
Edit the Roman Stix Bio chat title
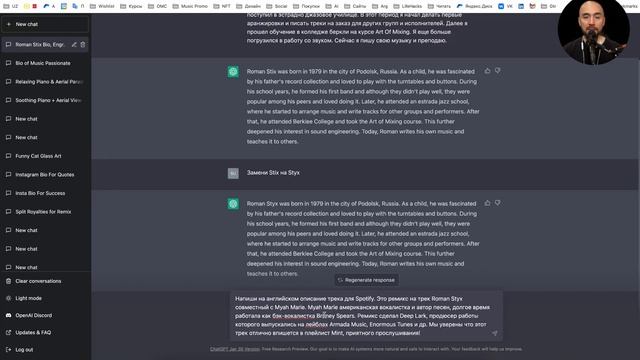(x=74, y=44)
